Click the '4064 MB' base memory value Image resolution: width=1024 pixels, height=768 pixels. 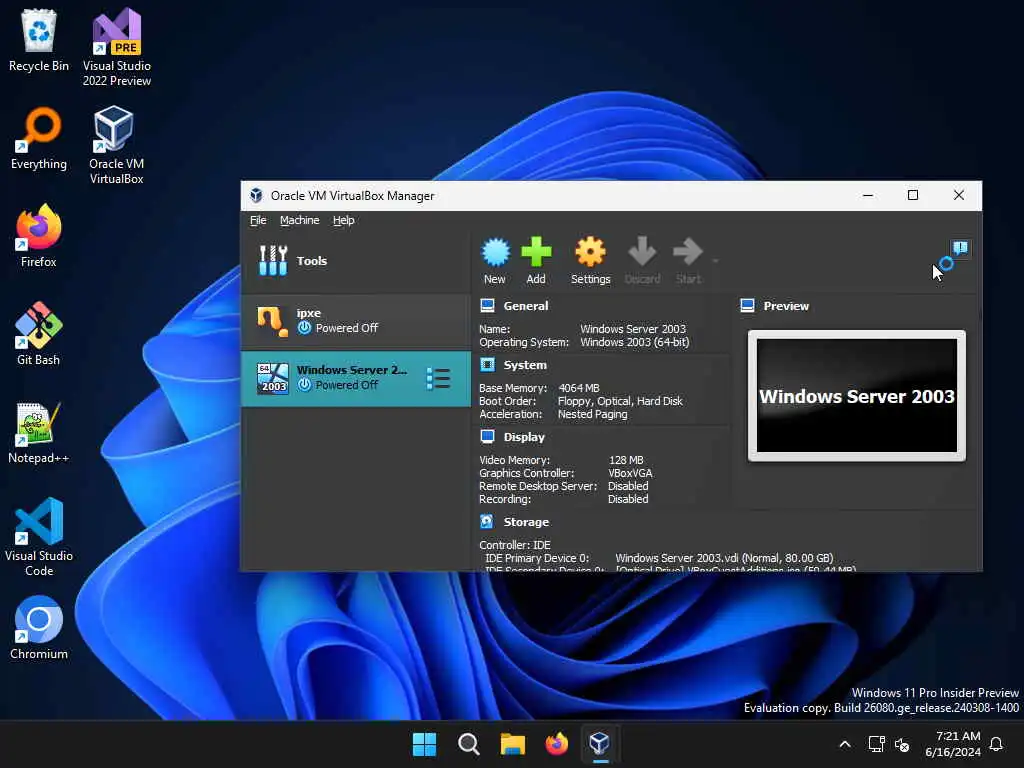point(579,388)
